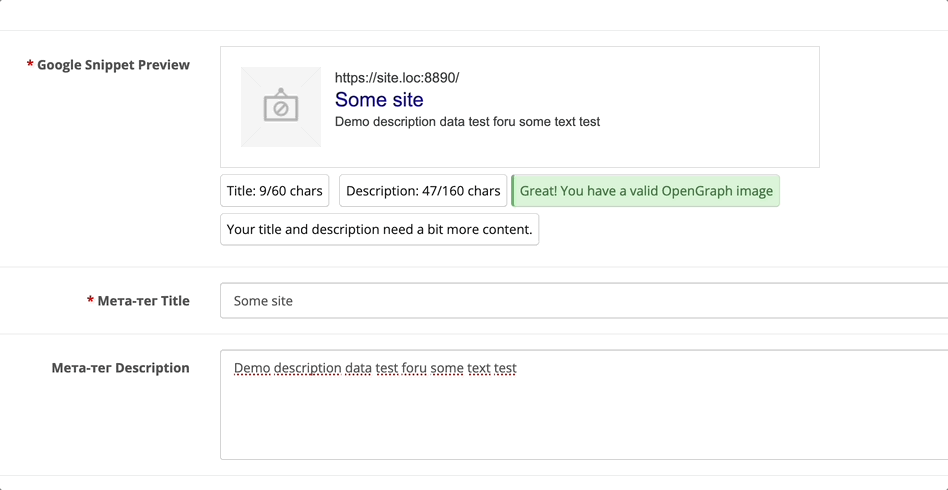Click the red asterisk beside Мета-тег Title
The height and width of the screenshot is (490, 948).
pyautogui.click(x=91, y=301)
